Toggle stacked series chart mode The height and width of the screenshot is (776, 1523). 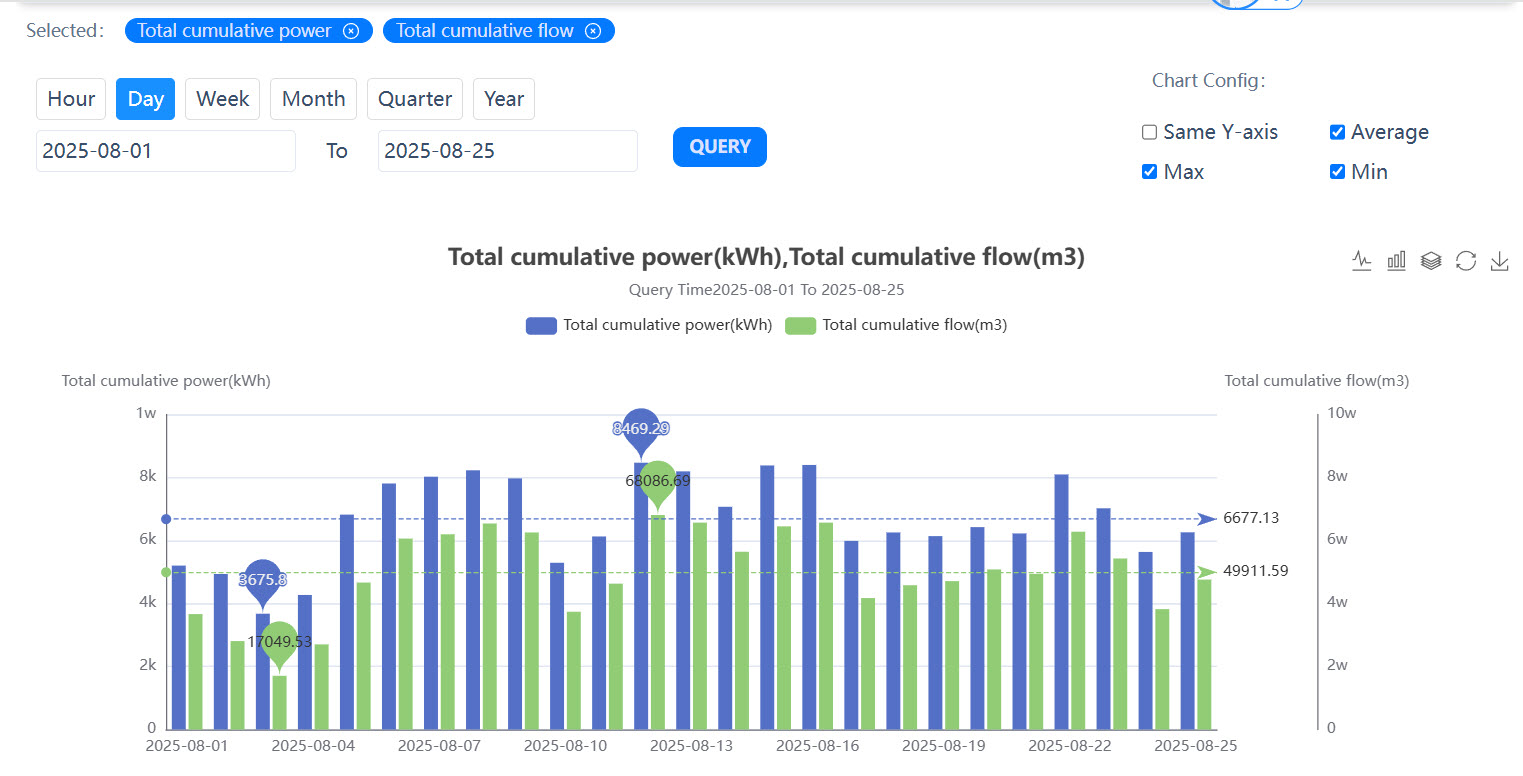coord(1431,261)
